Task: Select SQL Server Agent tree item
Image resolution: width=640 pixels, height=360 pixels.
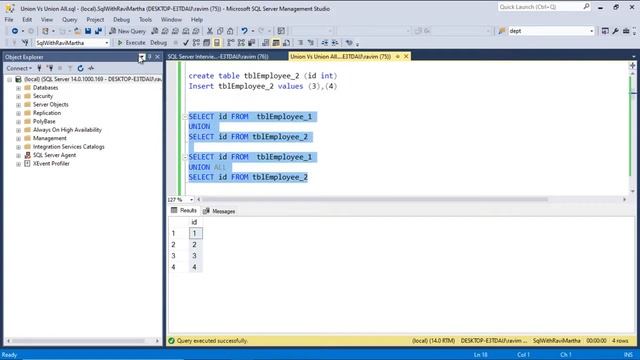Action: pyautogui.click(x=54, y=155)
